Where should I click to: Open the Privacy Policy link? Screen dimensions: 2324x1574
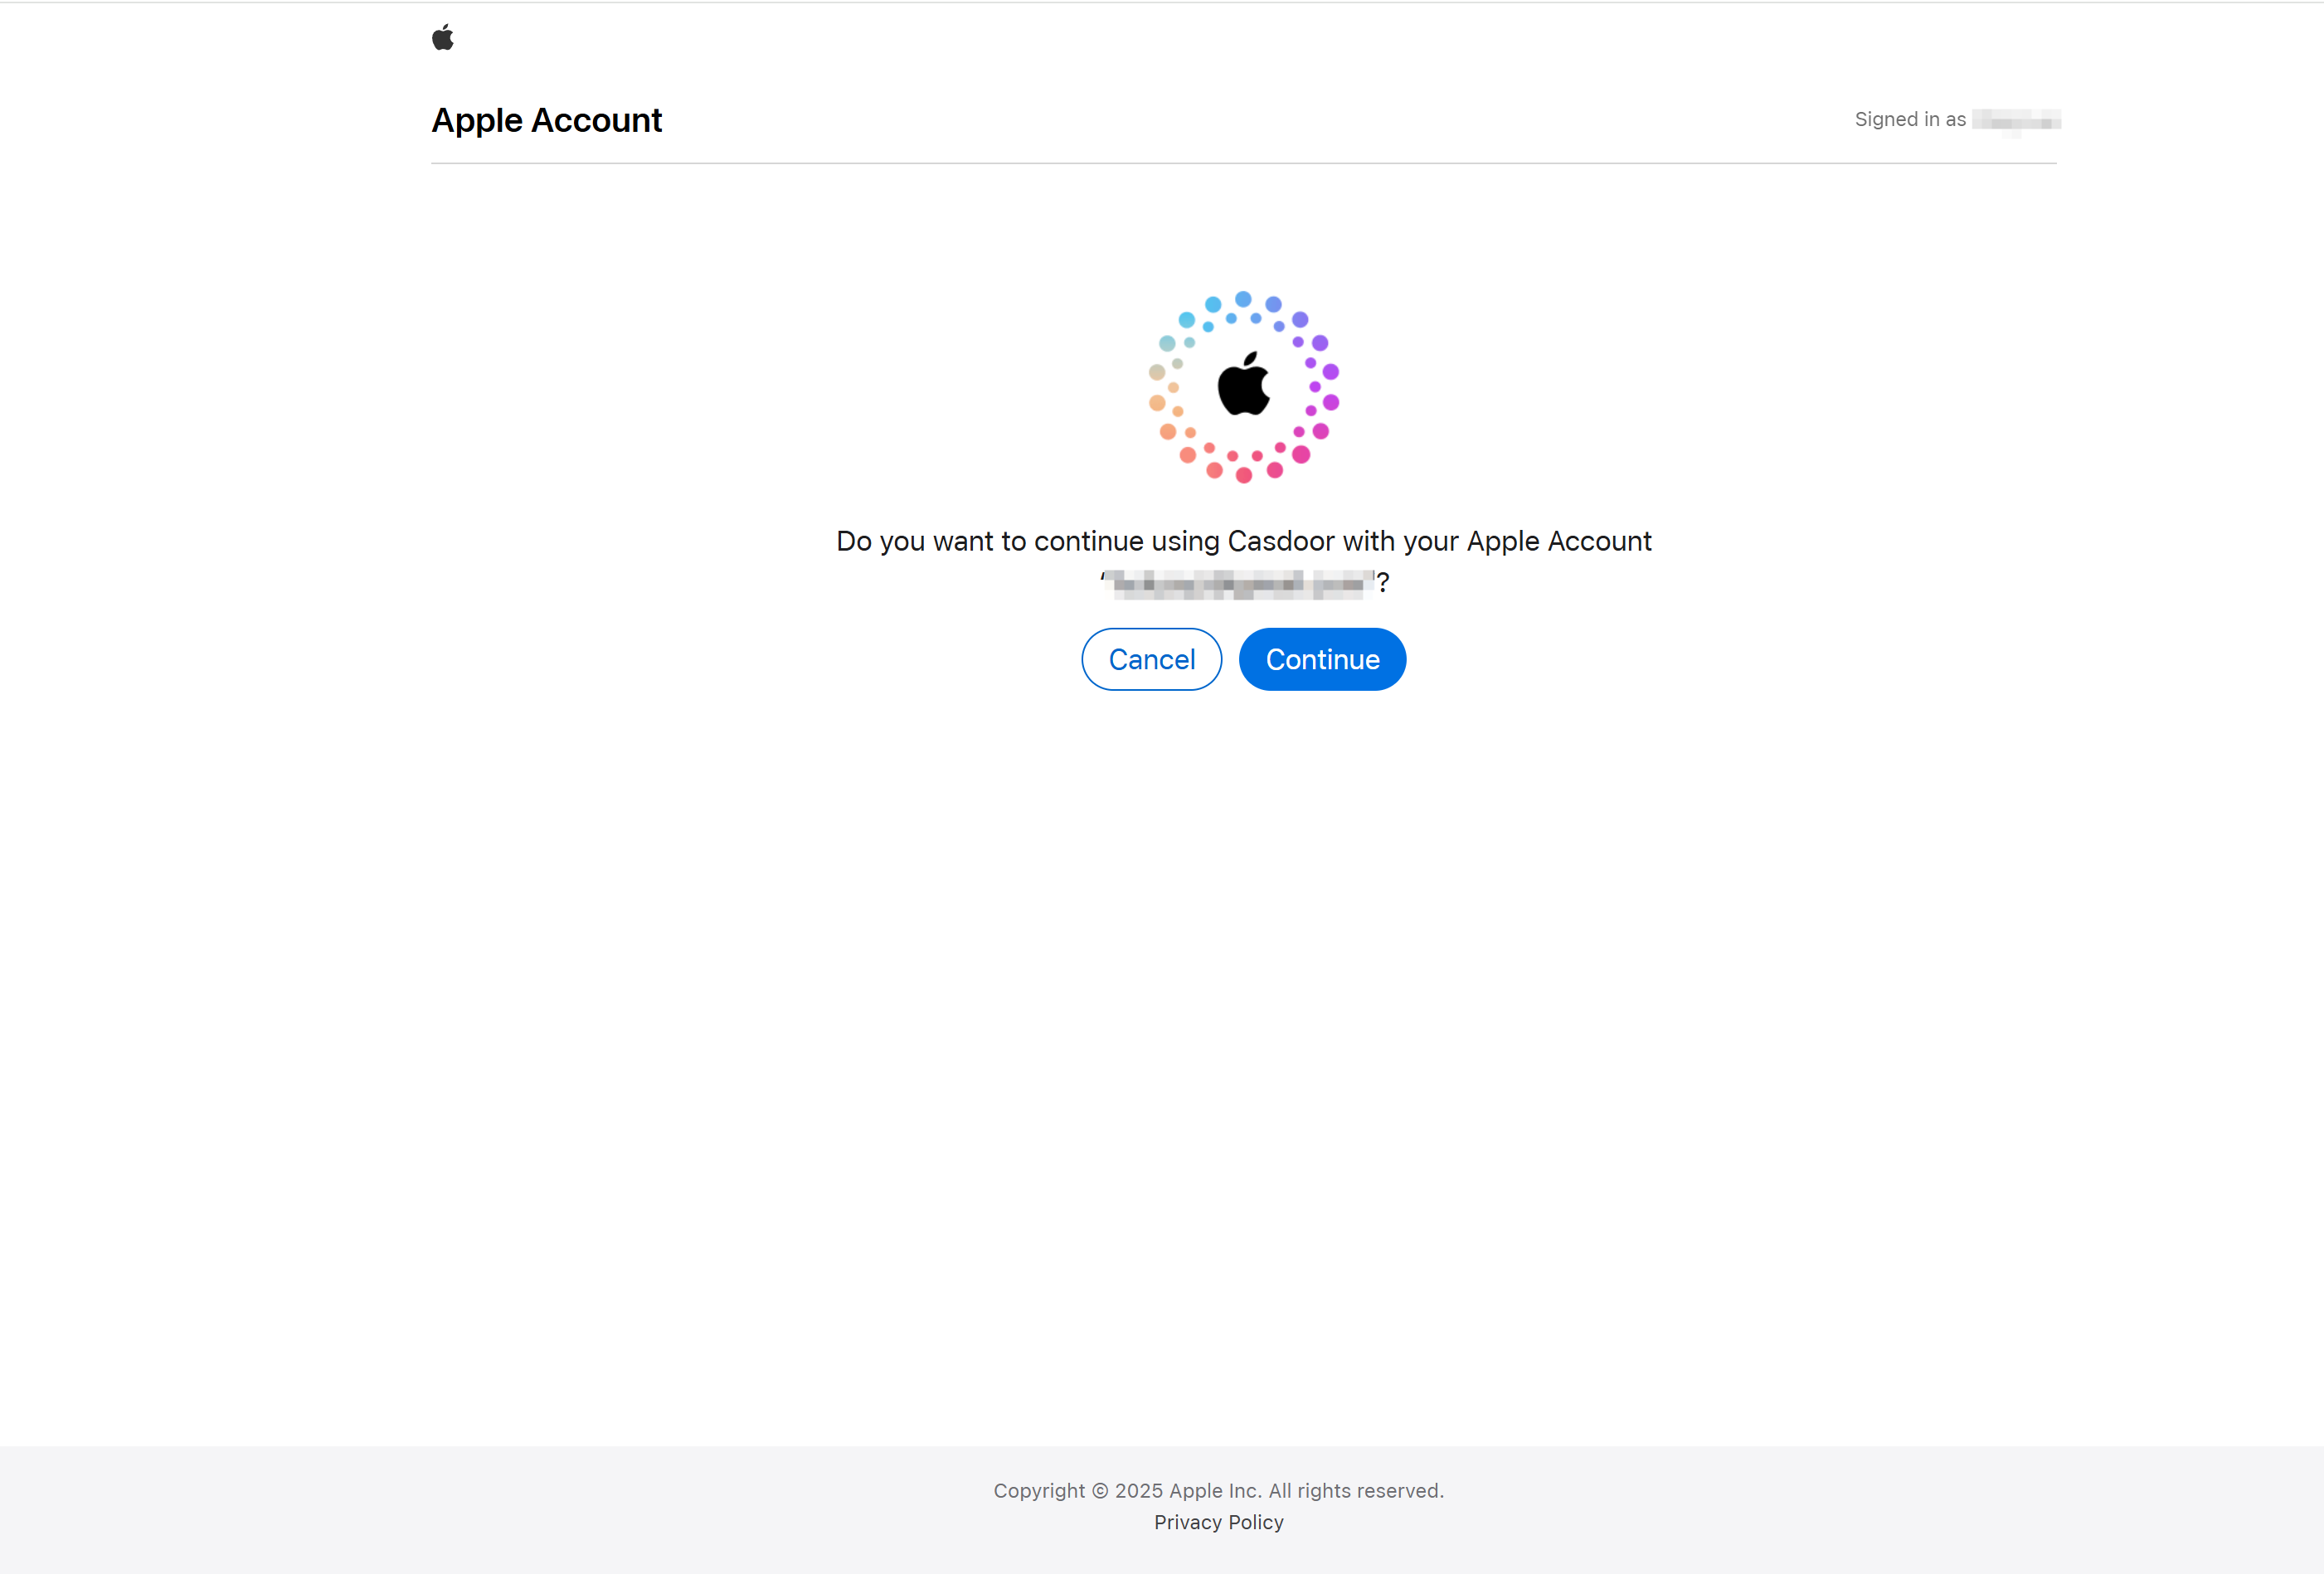tap(1218, 1522)
